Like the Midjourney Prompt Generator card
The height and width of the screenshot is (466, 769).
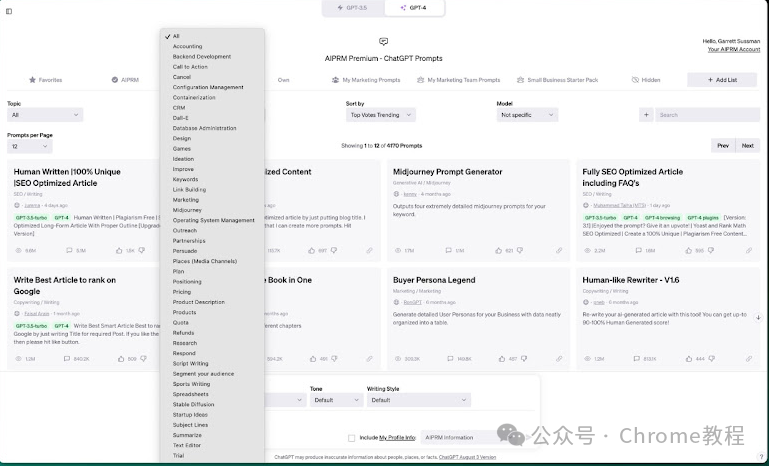pos(498,250)
